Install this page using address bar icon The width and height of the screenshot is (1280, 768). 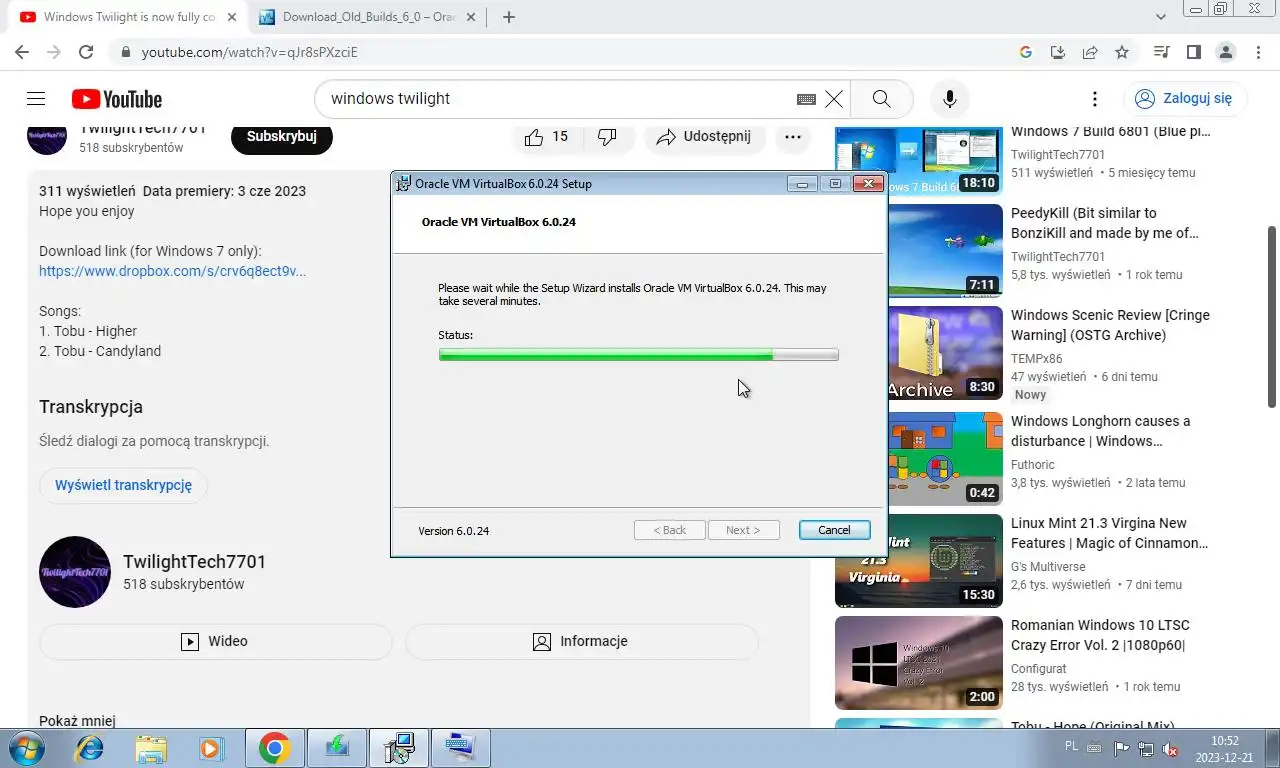click(x=1058, y=52)
